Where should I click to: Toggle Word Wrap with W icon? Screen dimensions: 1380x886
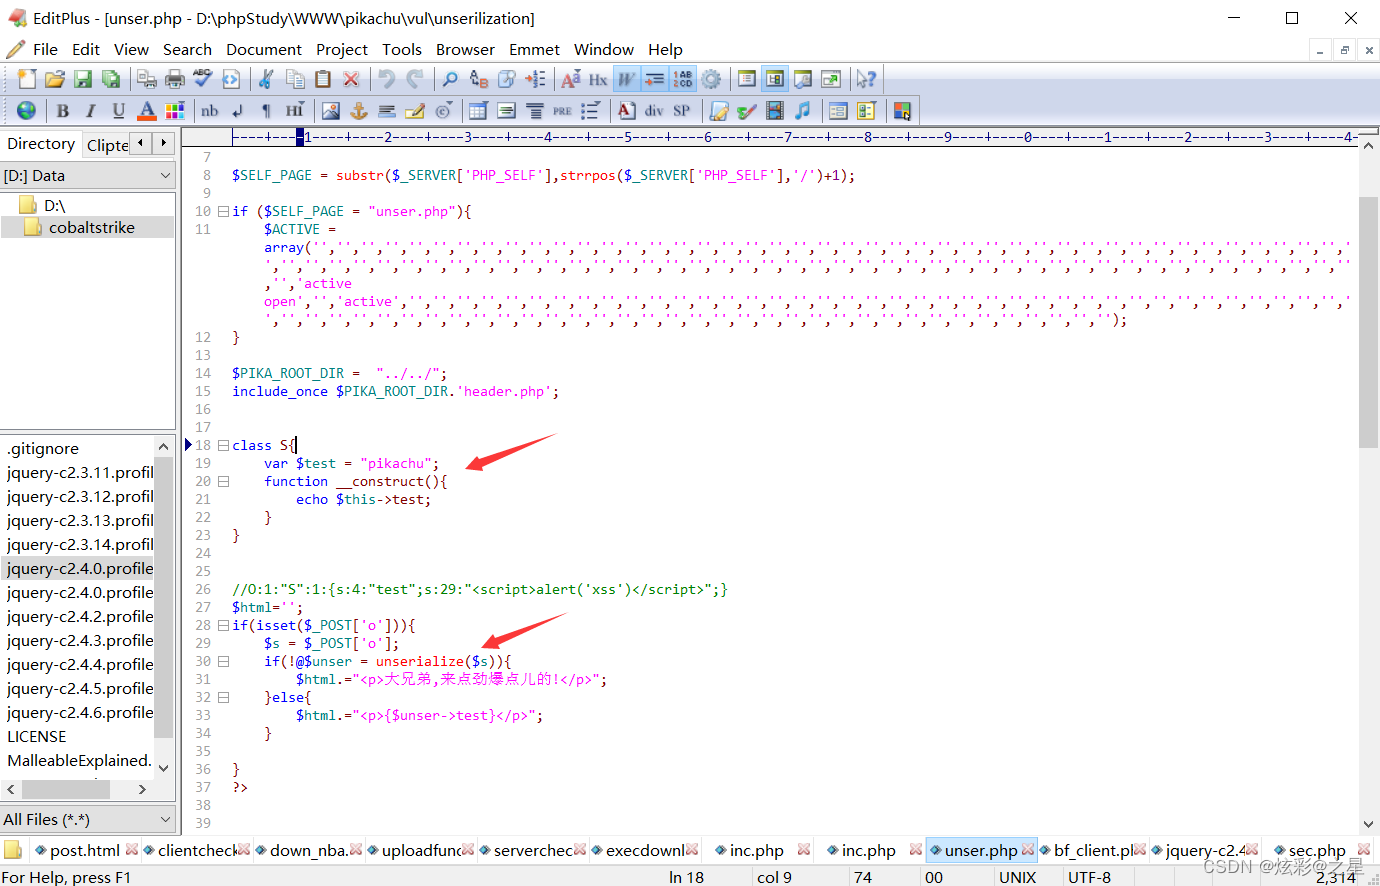[x=627, y=79]
